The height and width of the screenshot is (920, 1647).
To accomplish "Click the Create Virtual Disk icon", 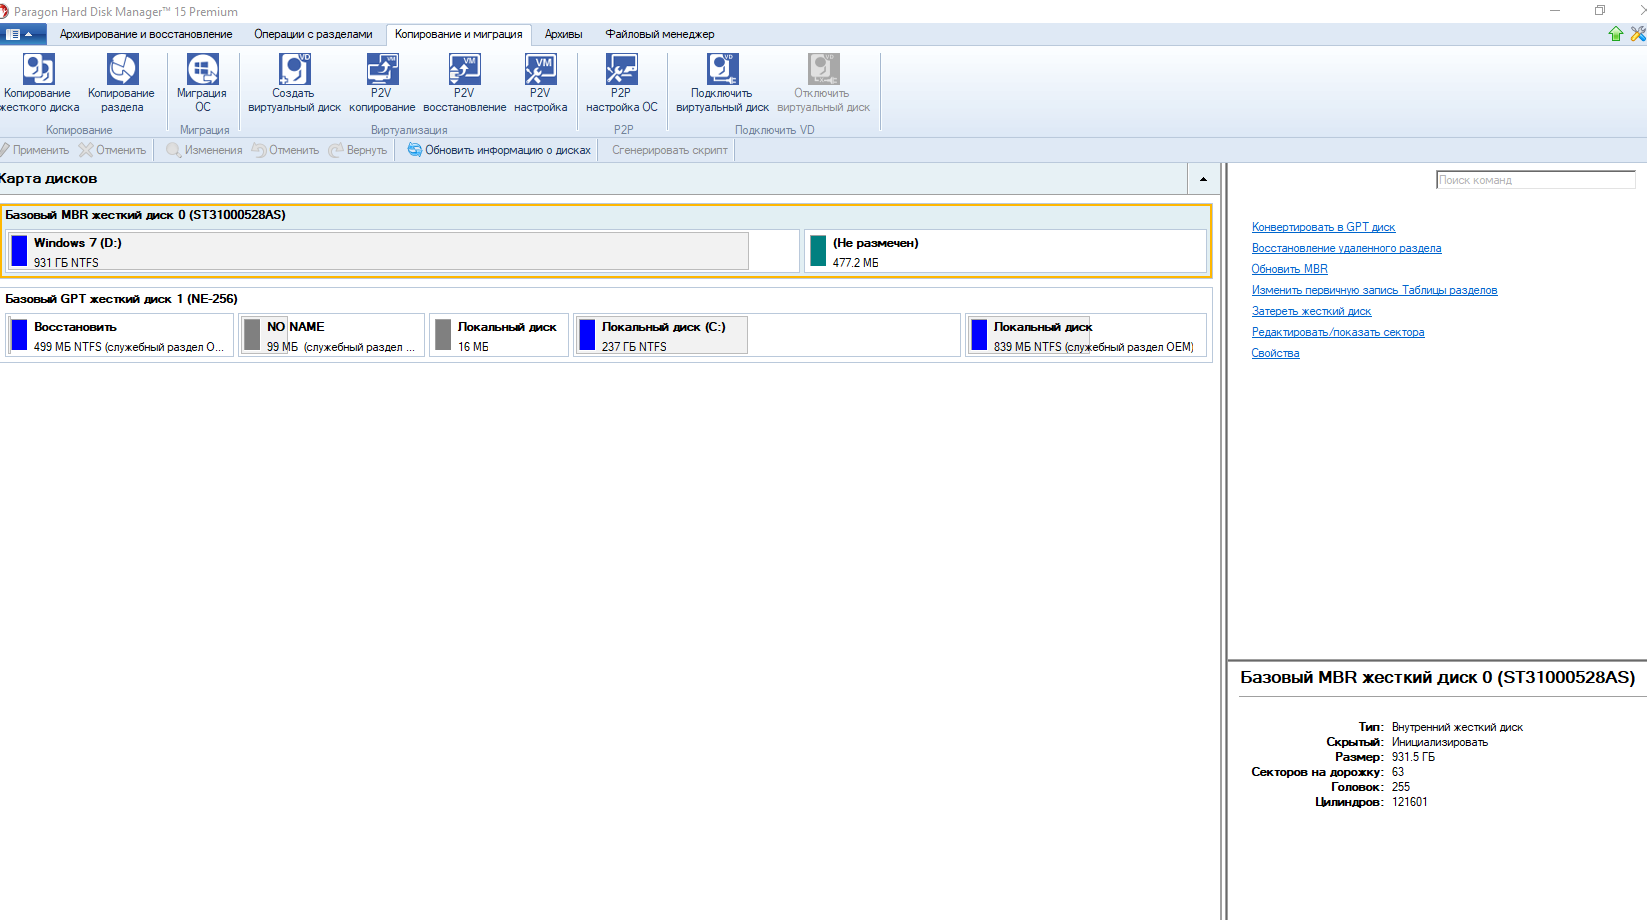I will (x=294, y=70).
